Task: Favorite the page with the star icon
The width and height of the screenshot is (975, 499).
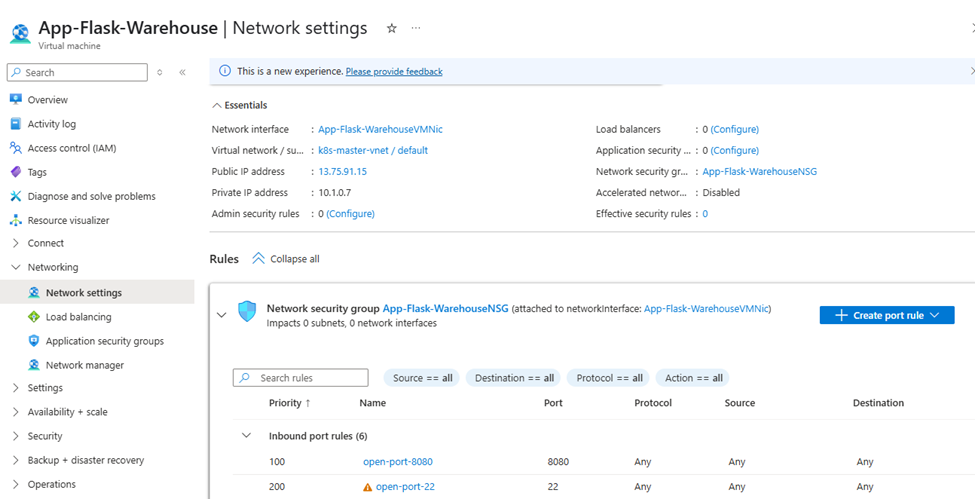Action: point(392,28)
